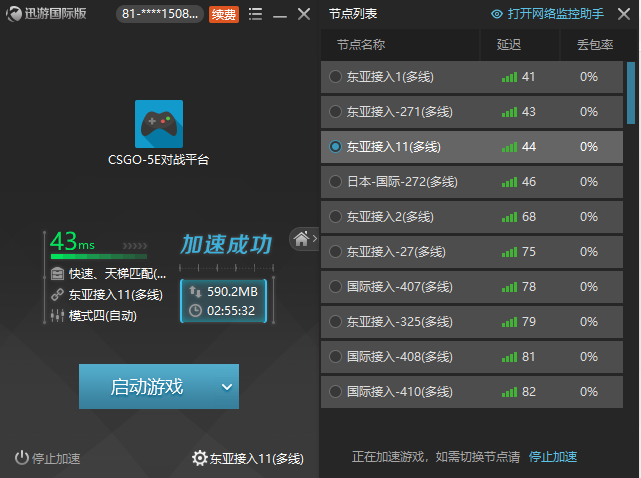Sort by 节点名称 column header
This screenshot has height=478, width=641.
400,44
